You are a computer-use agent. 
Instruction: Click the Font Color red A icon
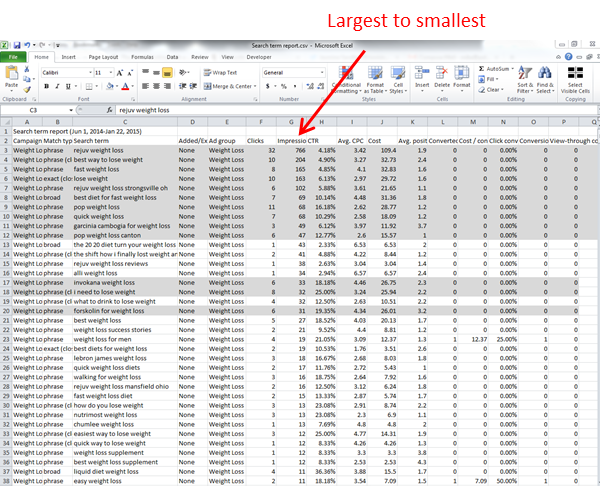click(125, 86)
